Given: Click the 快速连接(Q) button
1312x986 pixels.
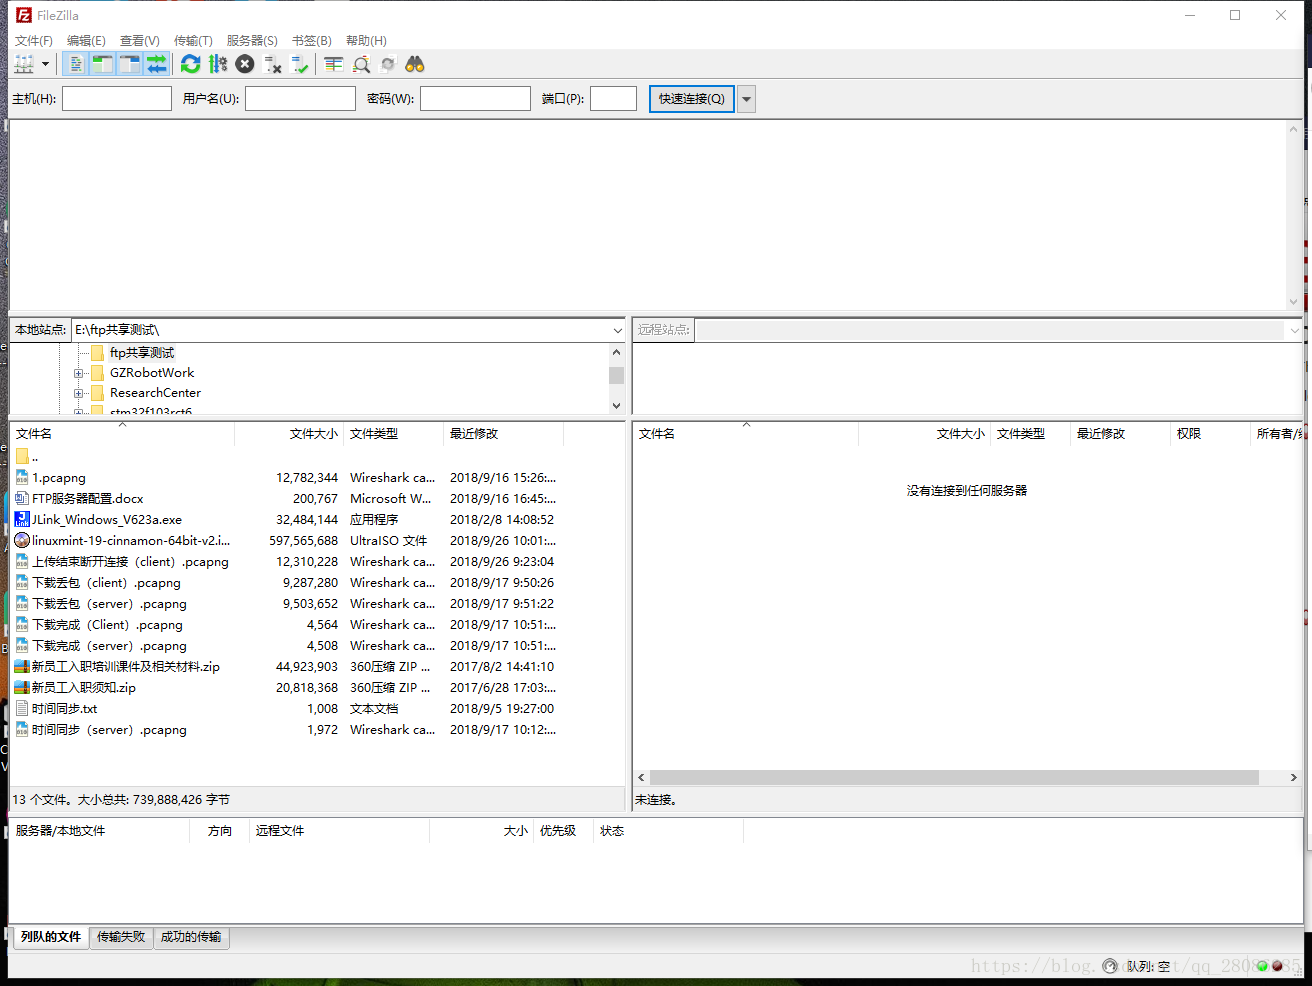Looking at the screenshot, I should click(692, 98).
